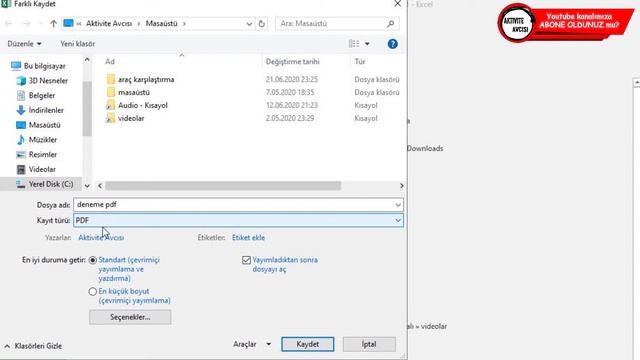Close the Farklı Kaydet dialog
The height and width of the screenshot is (360, 640).
pyautogui.click(x=398, y=4)
